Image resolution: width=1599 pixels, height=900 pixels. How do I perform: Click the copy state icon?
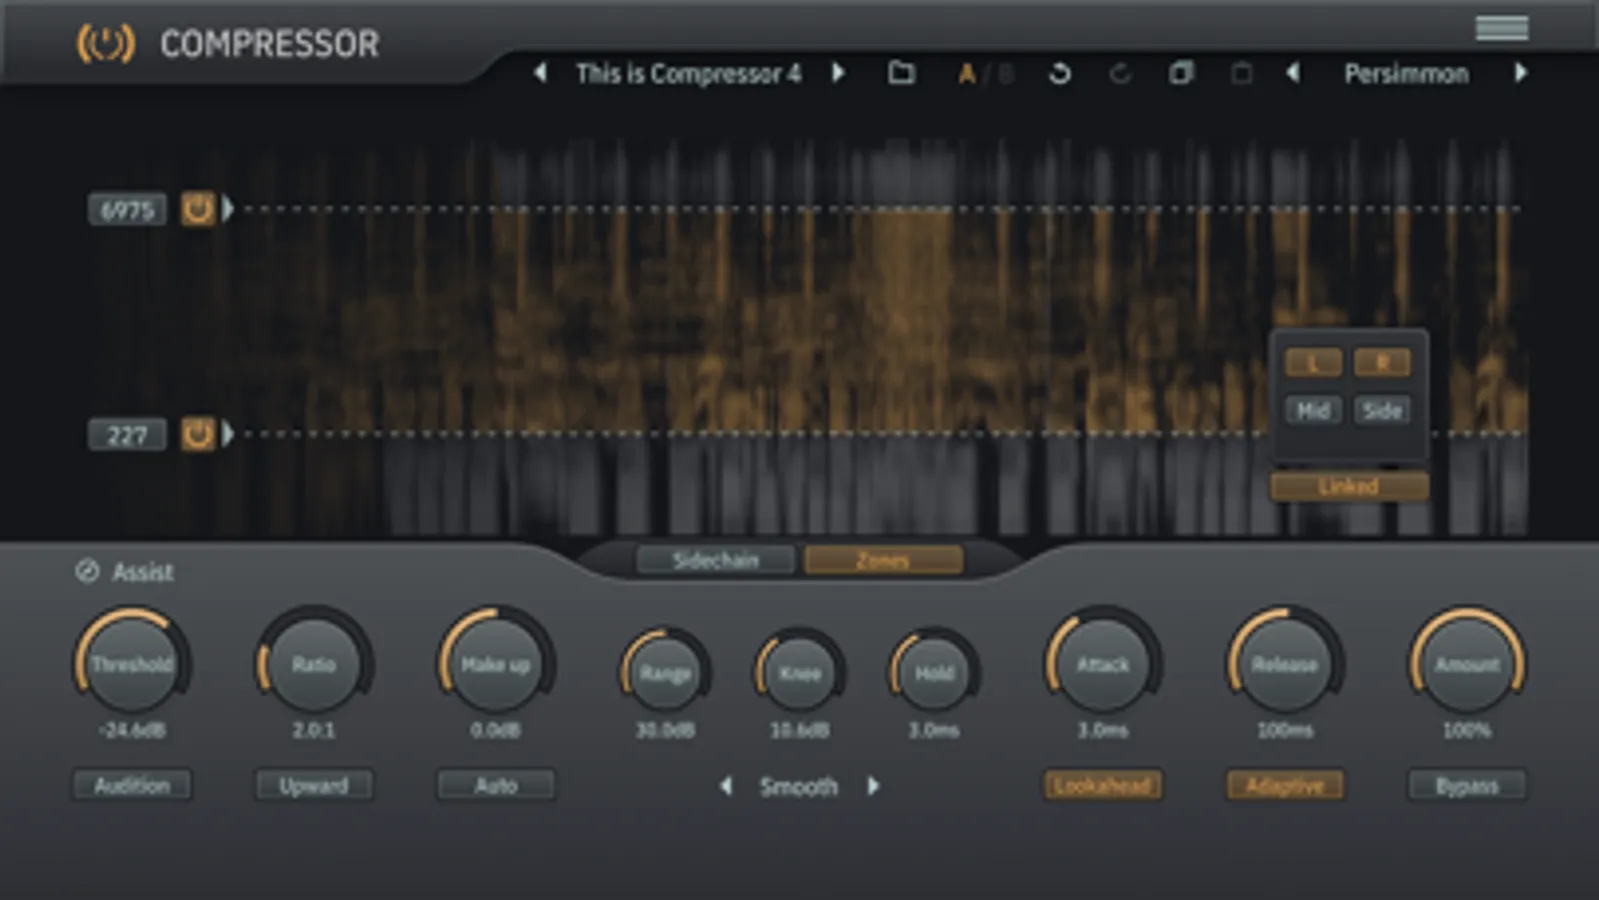(x=1181, y=73)
